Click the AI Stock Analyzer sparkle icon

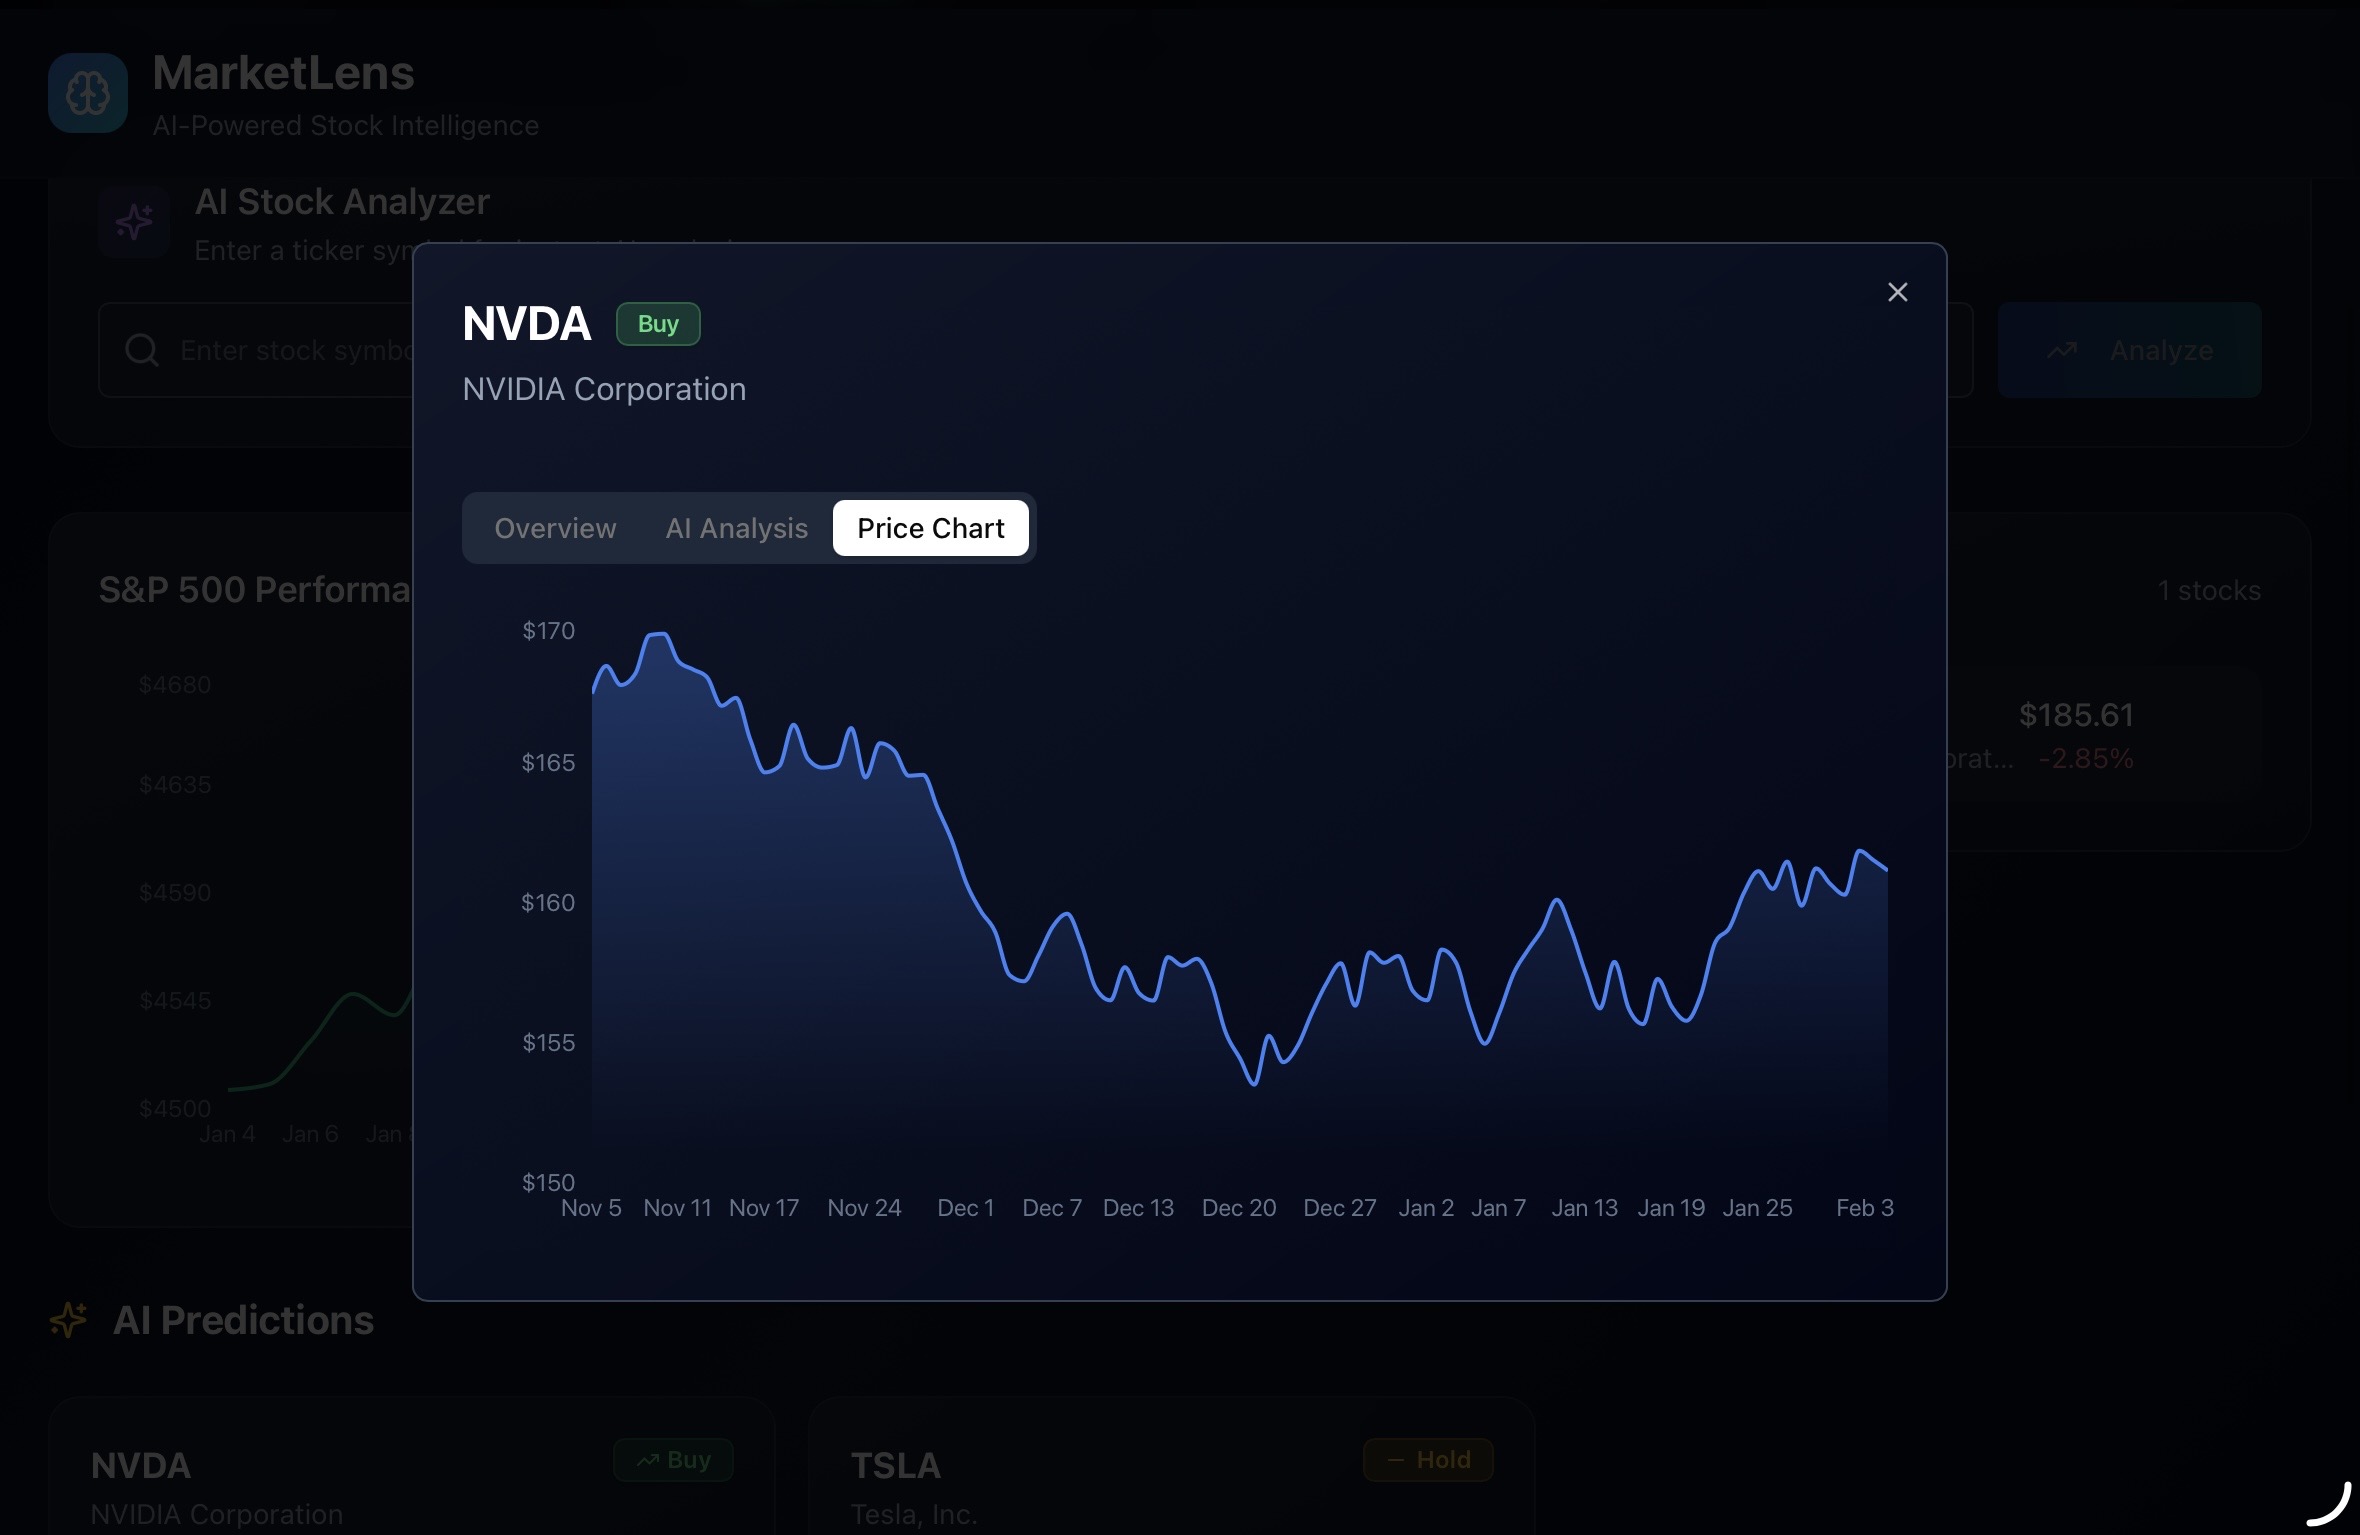pos(134,221)
